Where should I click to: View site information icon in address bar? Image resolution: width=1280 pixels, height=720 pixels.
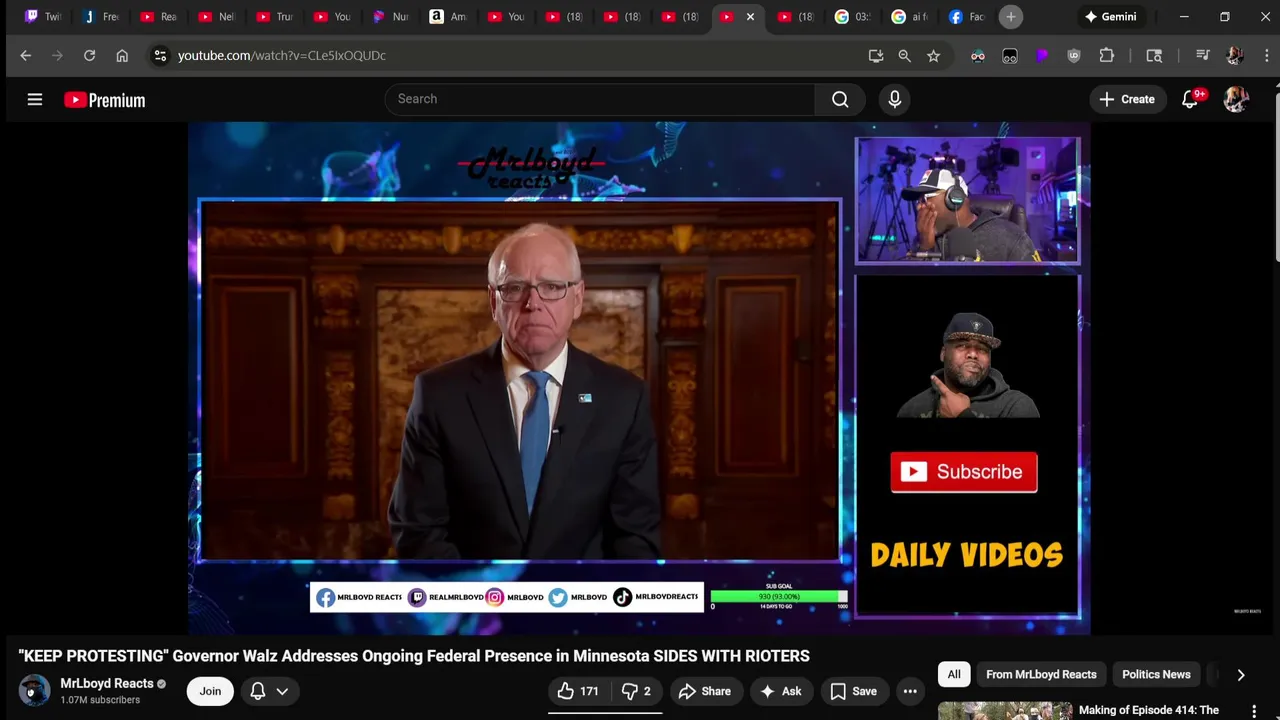(x=160, y=56)
